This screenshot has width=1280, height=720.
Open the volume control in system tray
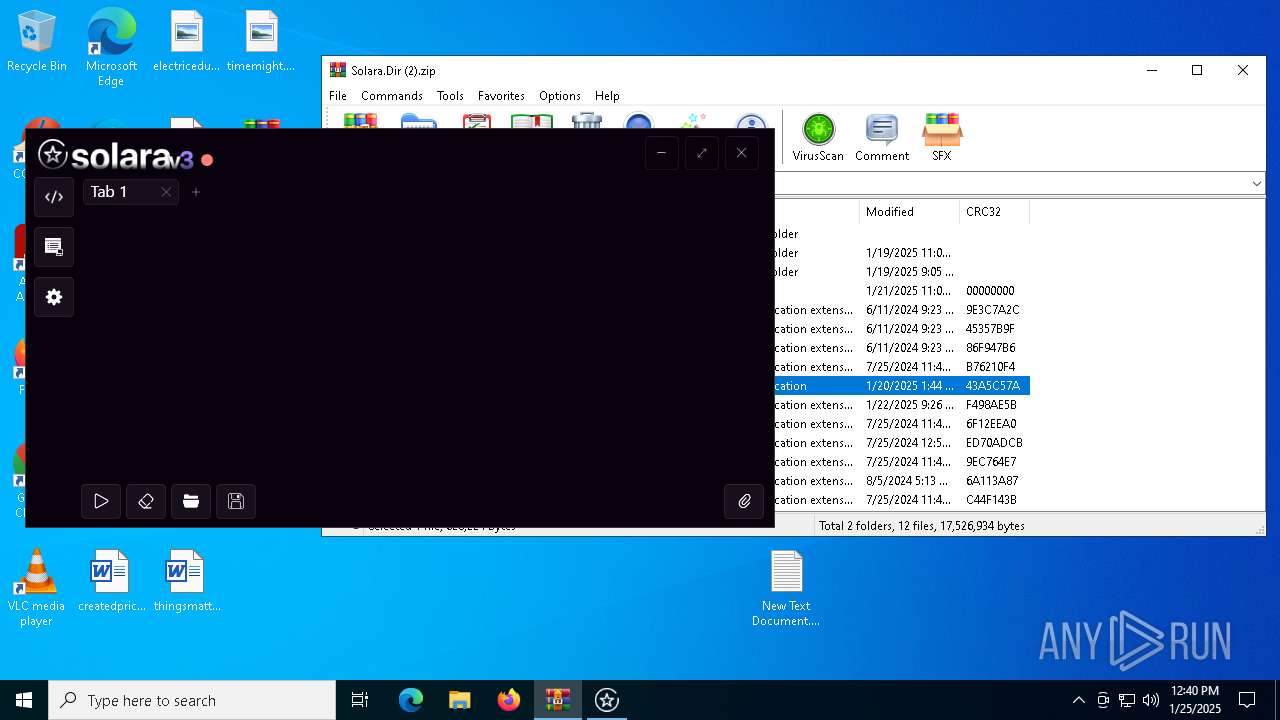click(1150, 700)
